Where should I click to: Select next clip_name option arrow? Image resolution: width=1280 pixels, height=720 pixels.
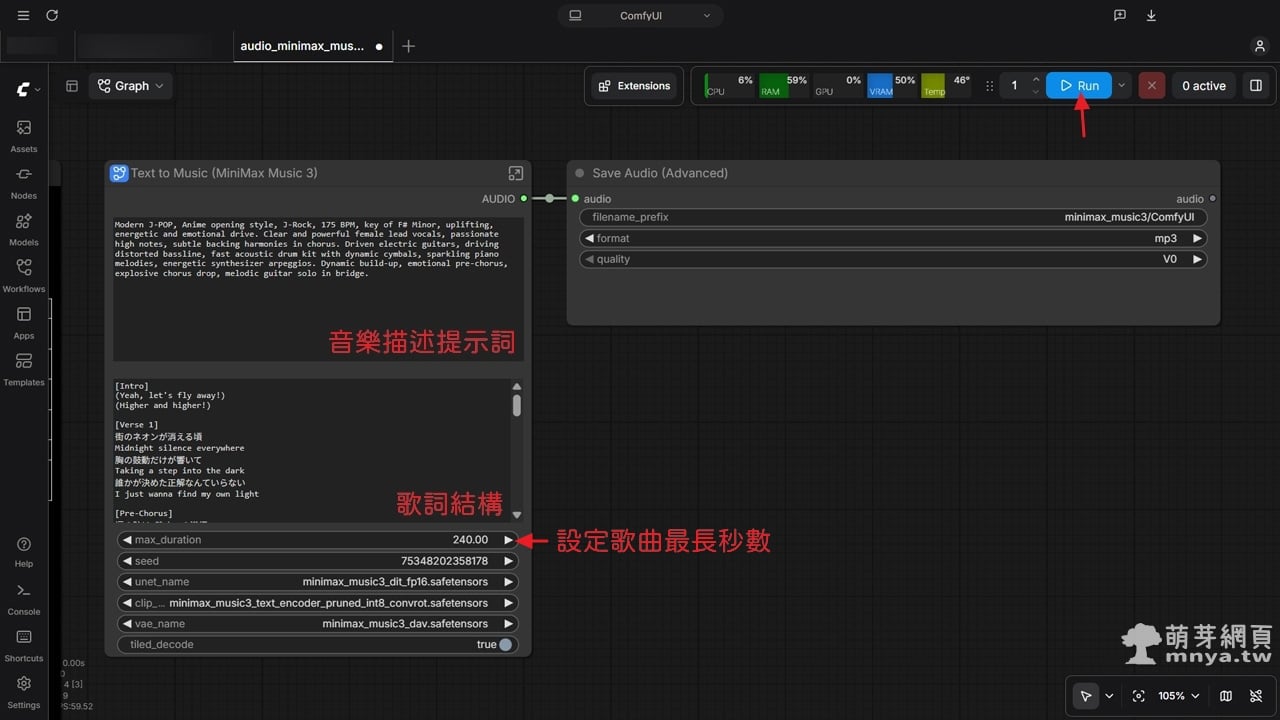[x=508, y=603]
